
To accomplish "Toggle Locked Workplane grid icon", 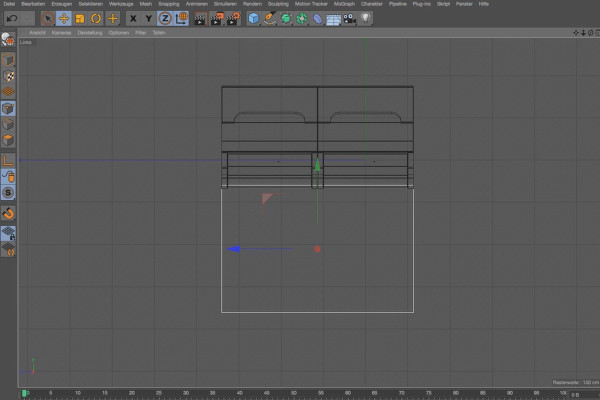I will tap(8, 233).
